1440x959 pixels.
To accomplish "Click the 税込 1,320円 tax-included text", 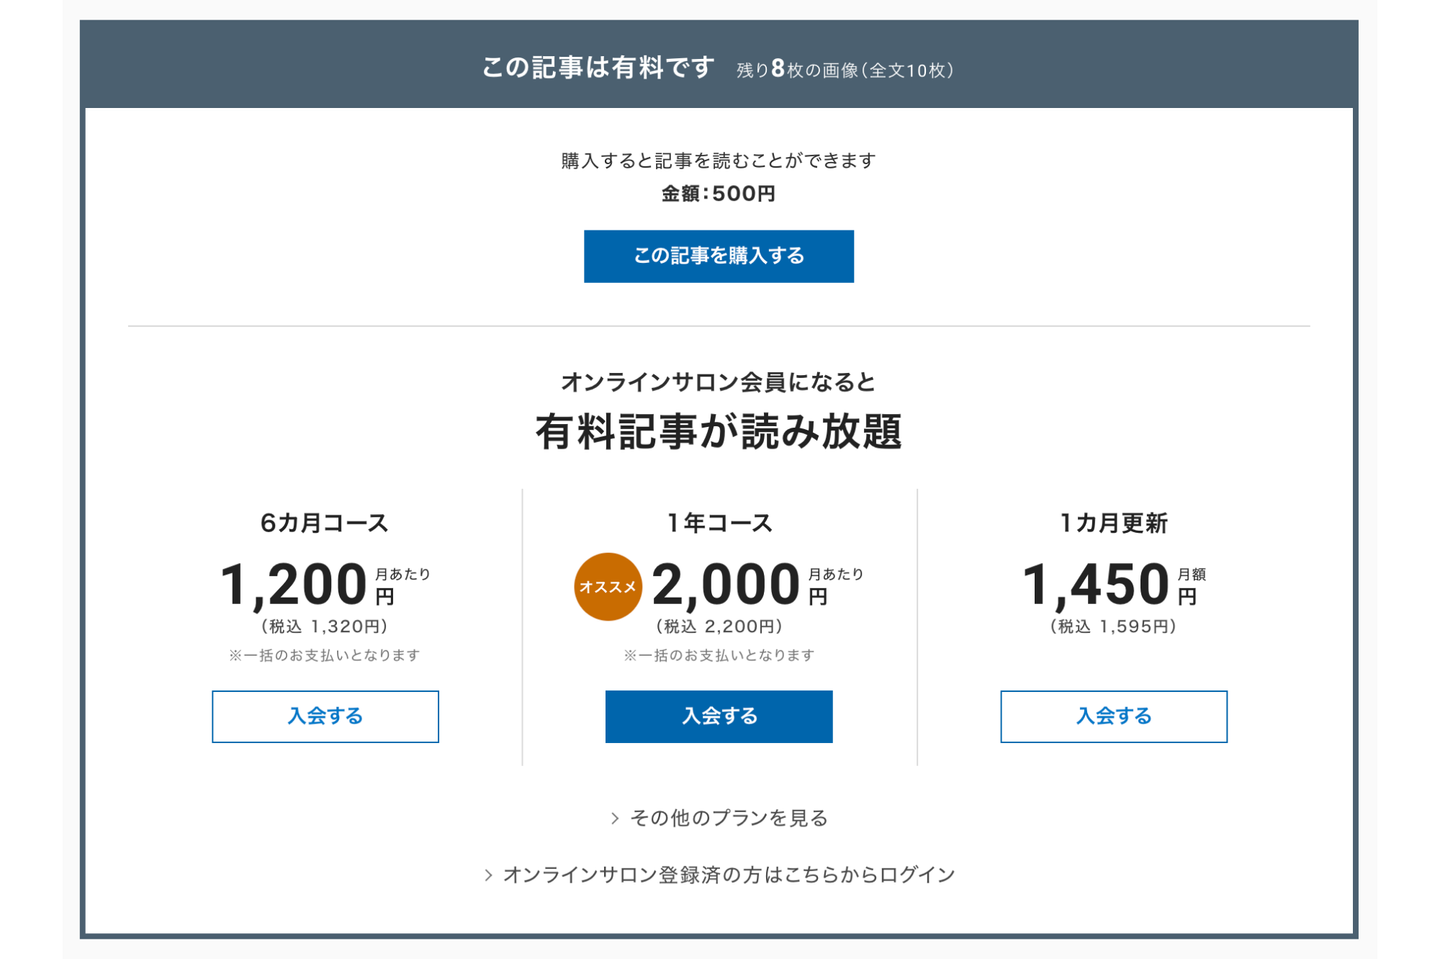I will point(324,627).
